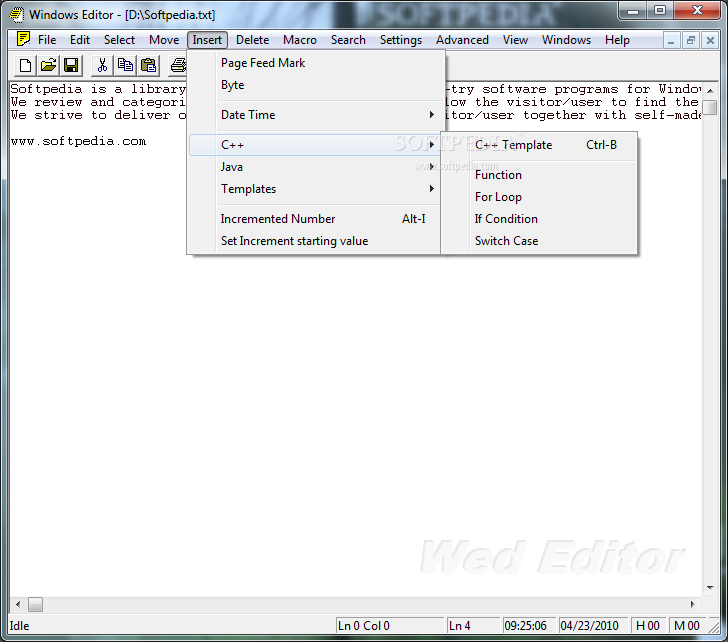Click the Ln 0 Col 0 status field
This screenshot has width=728, height=642.
click(x=390, y=626)
